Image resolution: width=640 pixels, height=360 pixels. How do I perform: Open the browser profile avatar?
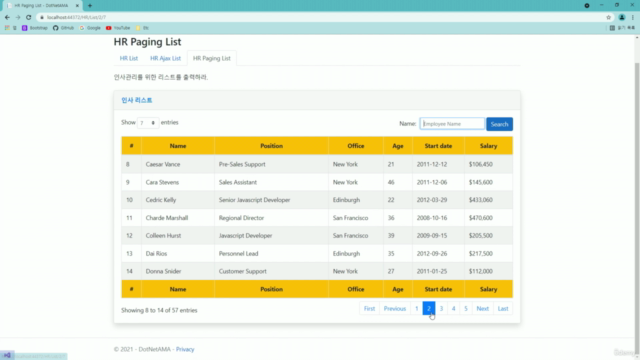coord(622,17)
